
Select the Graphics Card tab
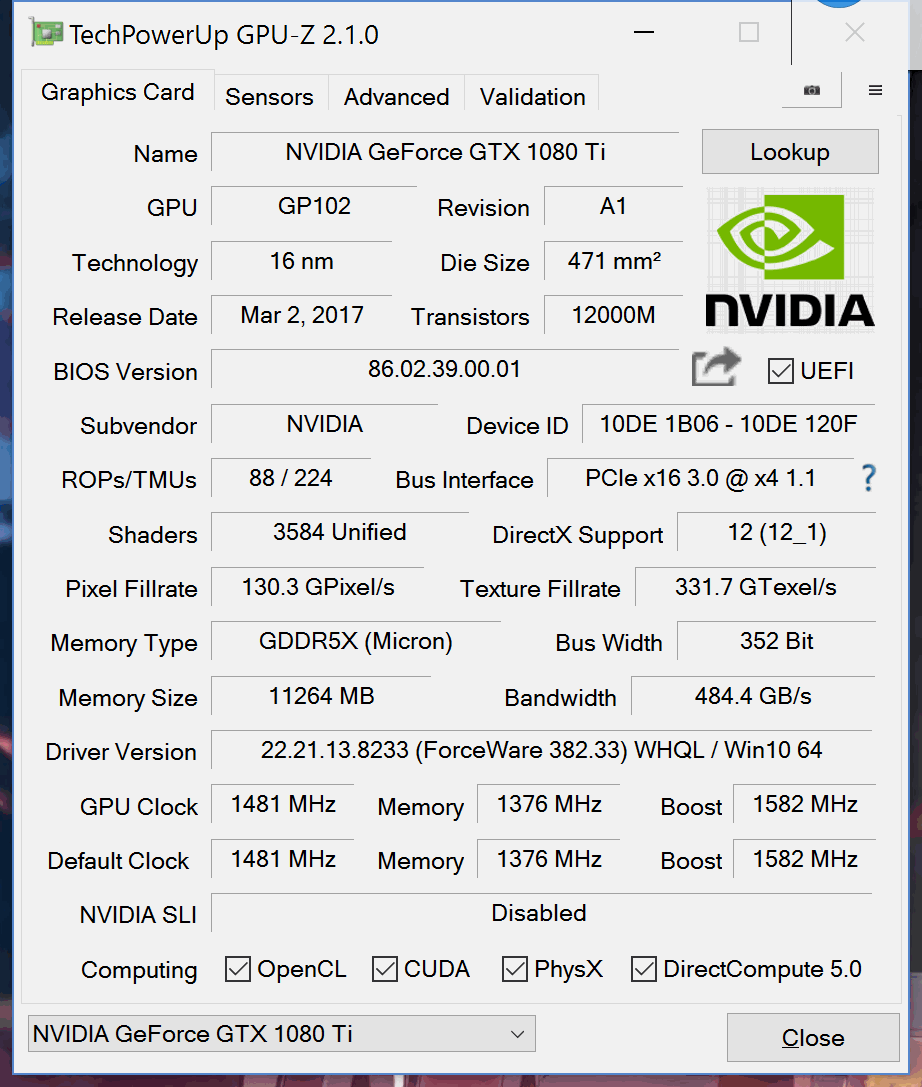click(x=118, y=92)
